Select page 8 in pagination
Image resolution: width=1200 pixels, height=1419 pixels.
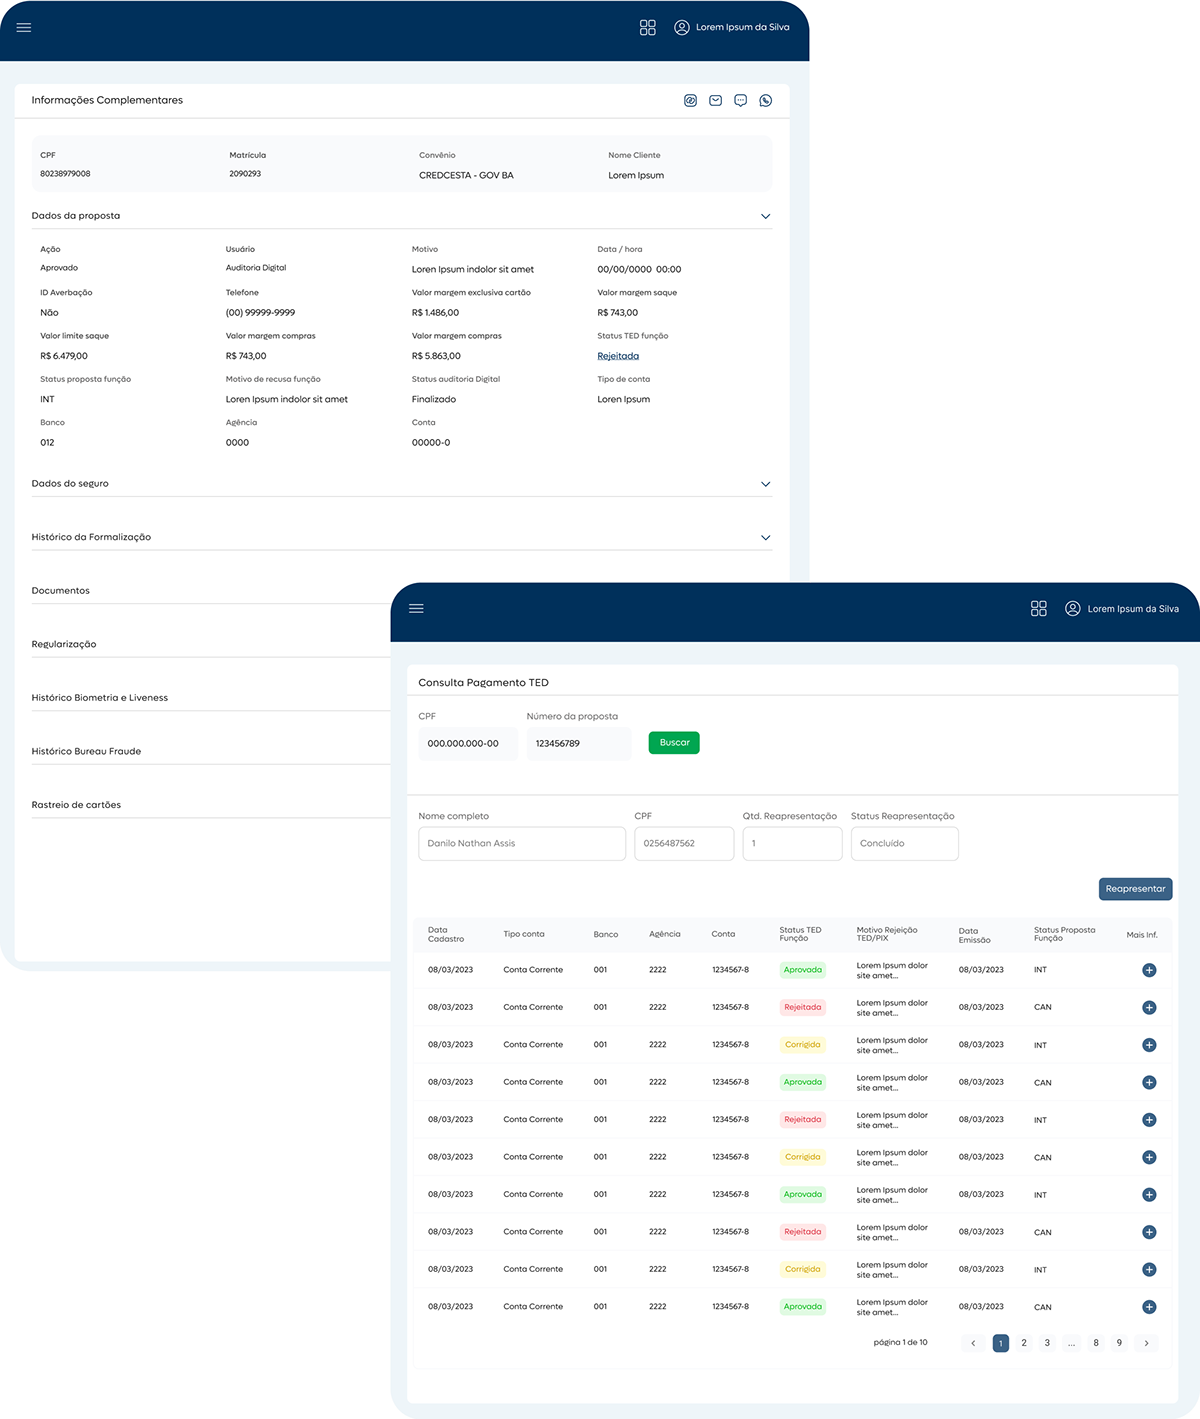coord(1096,1343)
